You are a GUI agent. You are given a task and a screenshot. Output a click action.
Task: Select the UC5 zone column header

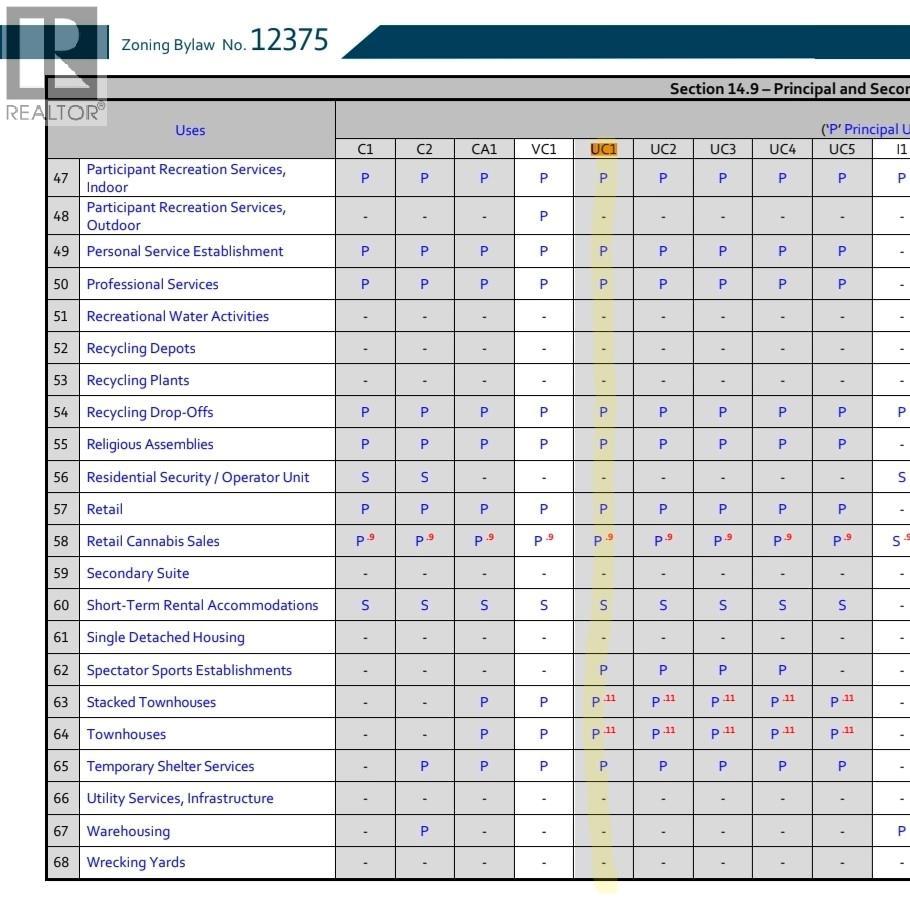[x=842, y=149]
